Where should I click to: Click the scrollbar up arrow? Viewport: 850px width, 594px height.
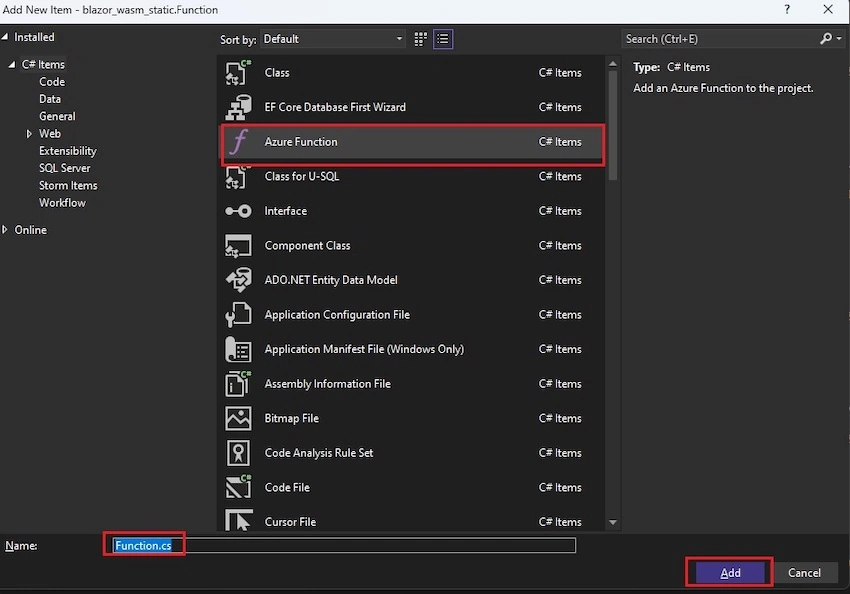(613, 64)
